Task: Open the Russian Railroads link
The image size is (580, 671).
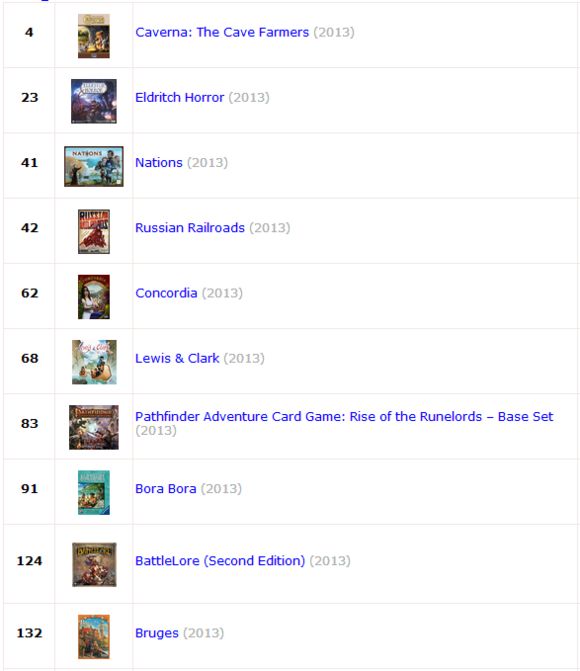Action: pyautogui.click(x=190, y=228)
